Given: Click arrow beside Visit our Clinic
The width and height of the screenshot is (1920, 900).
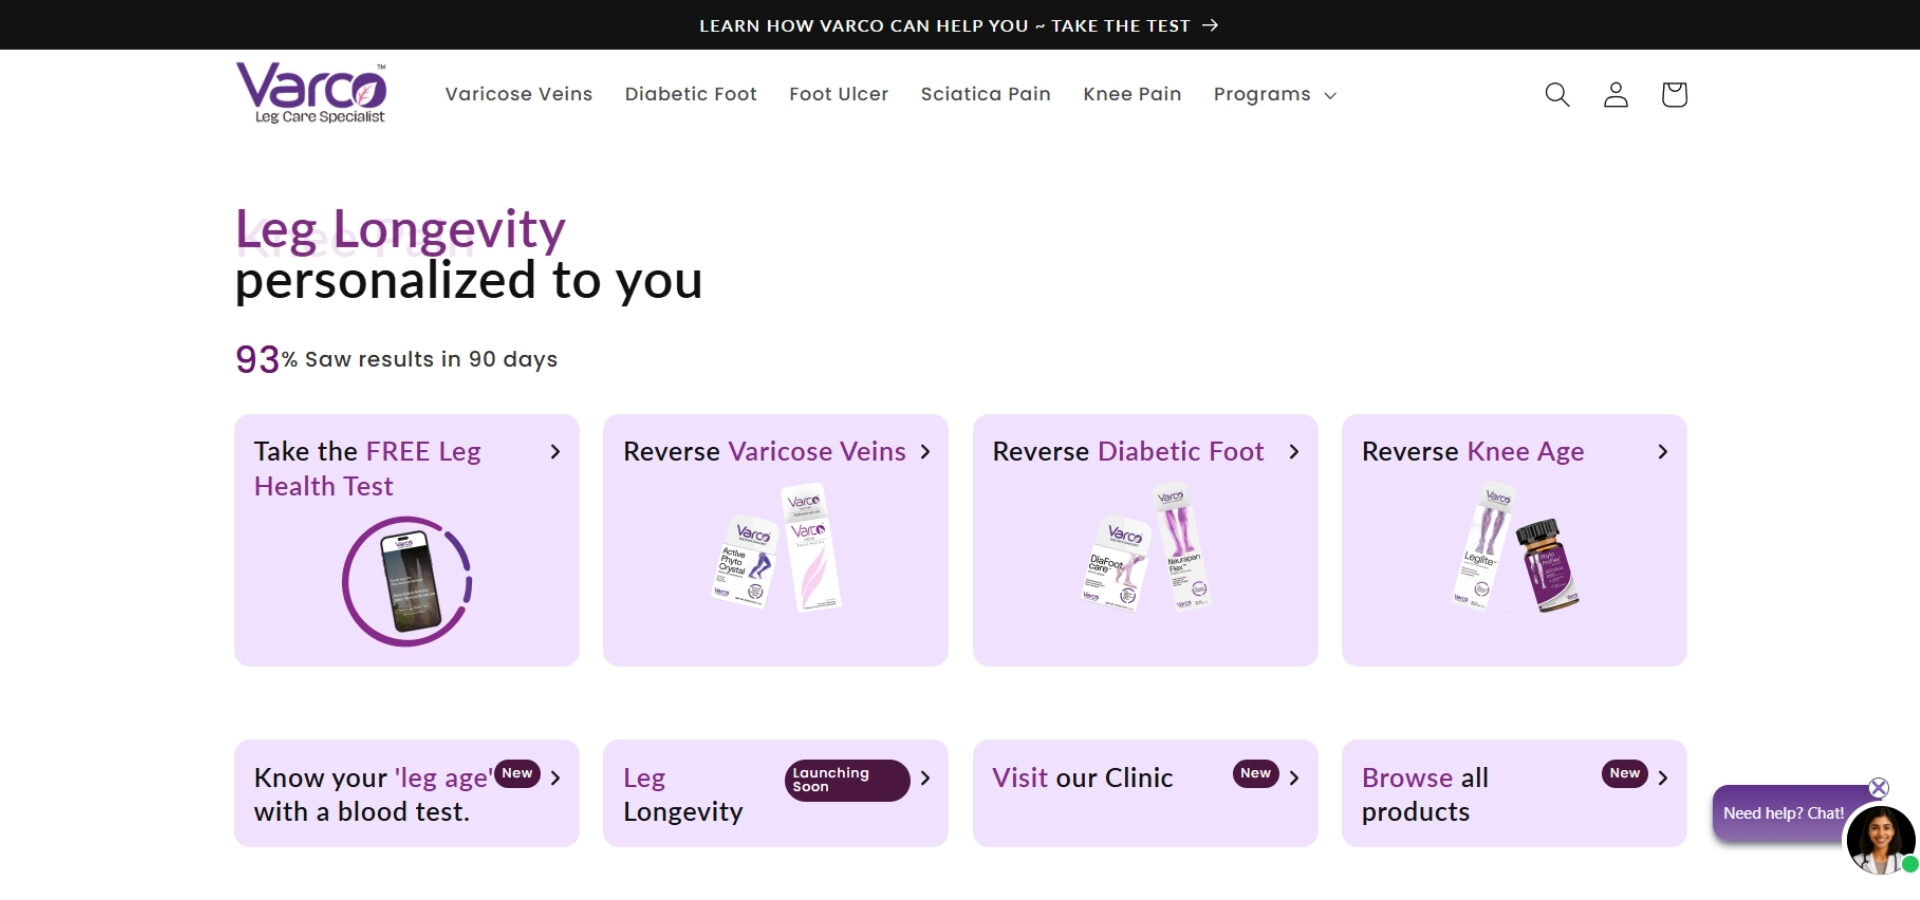Looking at the screenshot, I should pos(1294,778).
